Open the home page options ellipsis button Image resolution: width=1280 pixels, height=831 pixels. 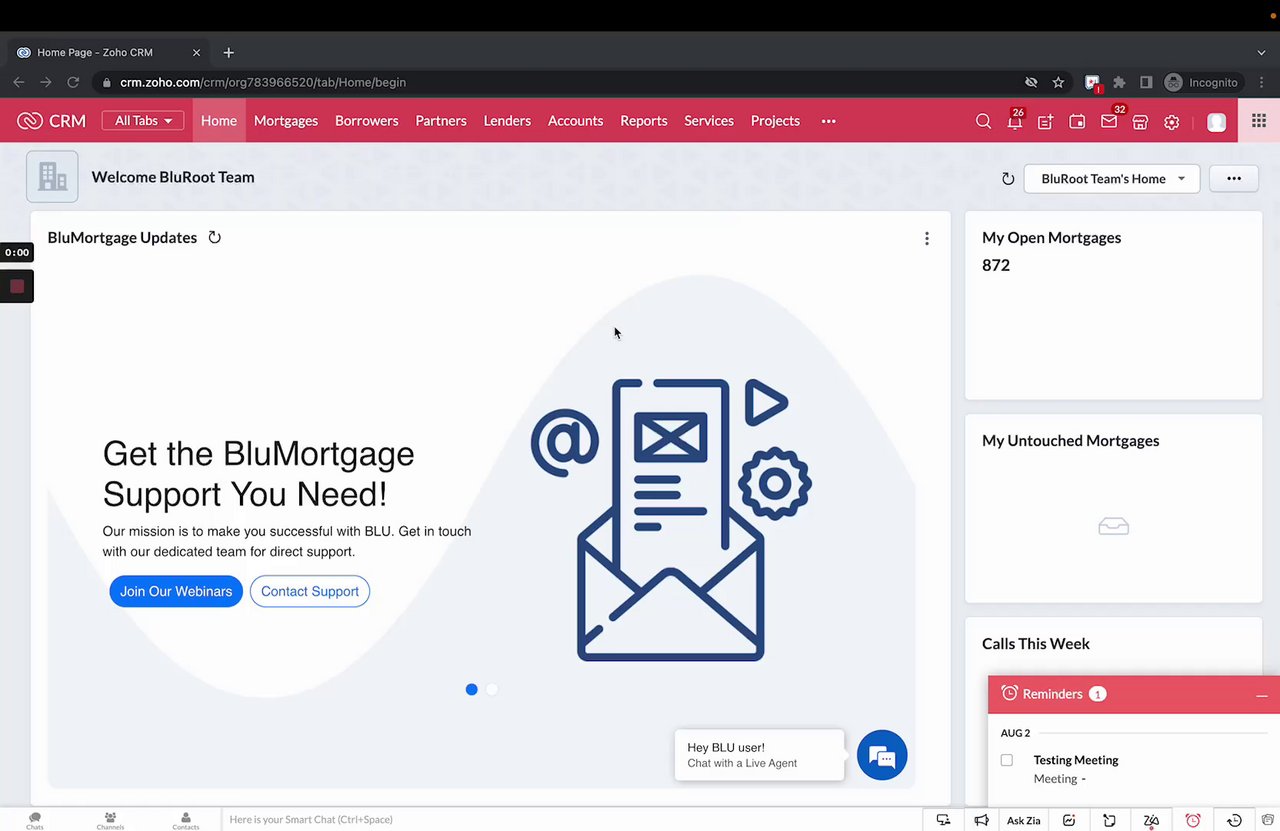1234,179
